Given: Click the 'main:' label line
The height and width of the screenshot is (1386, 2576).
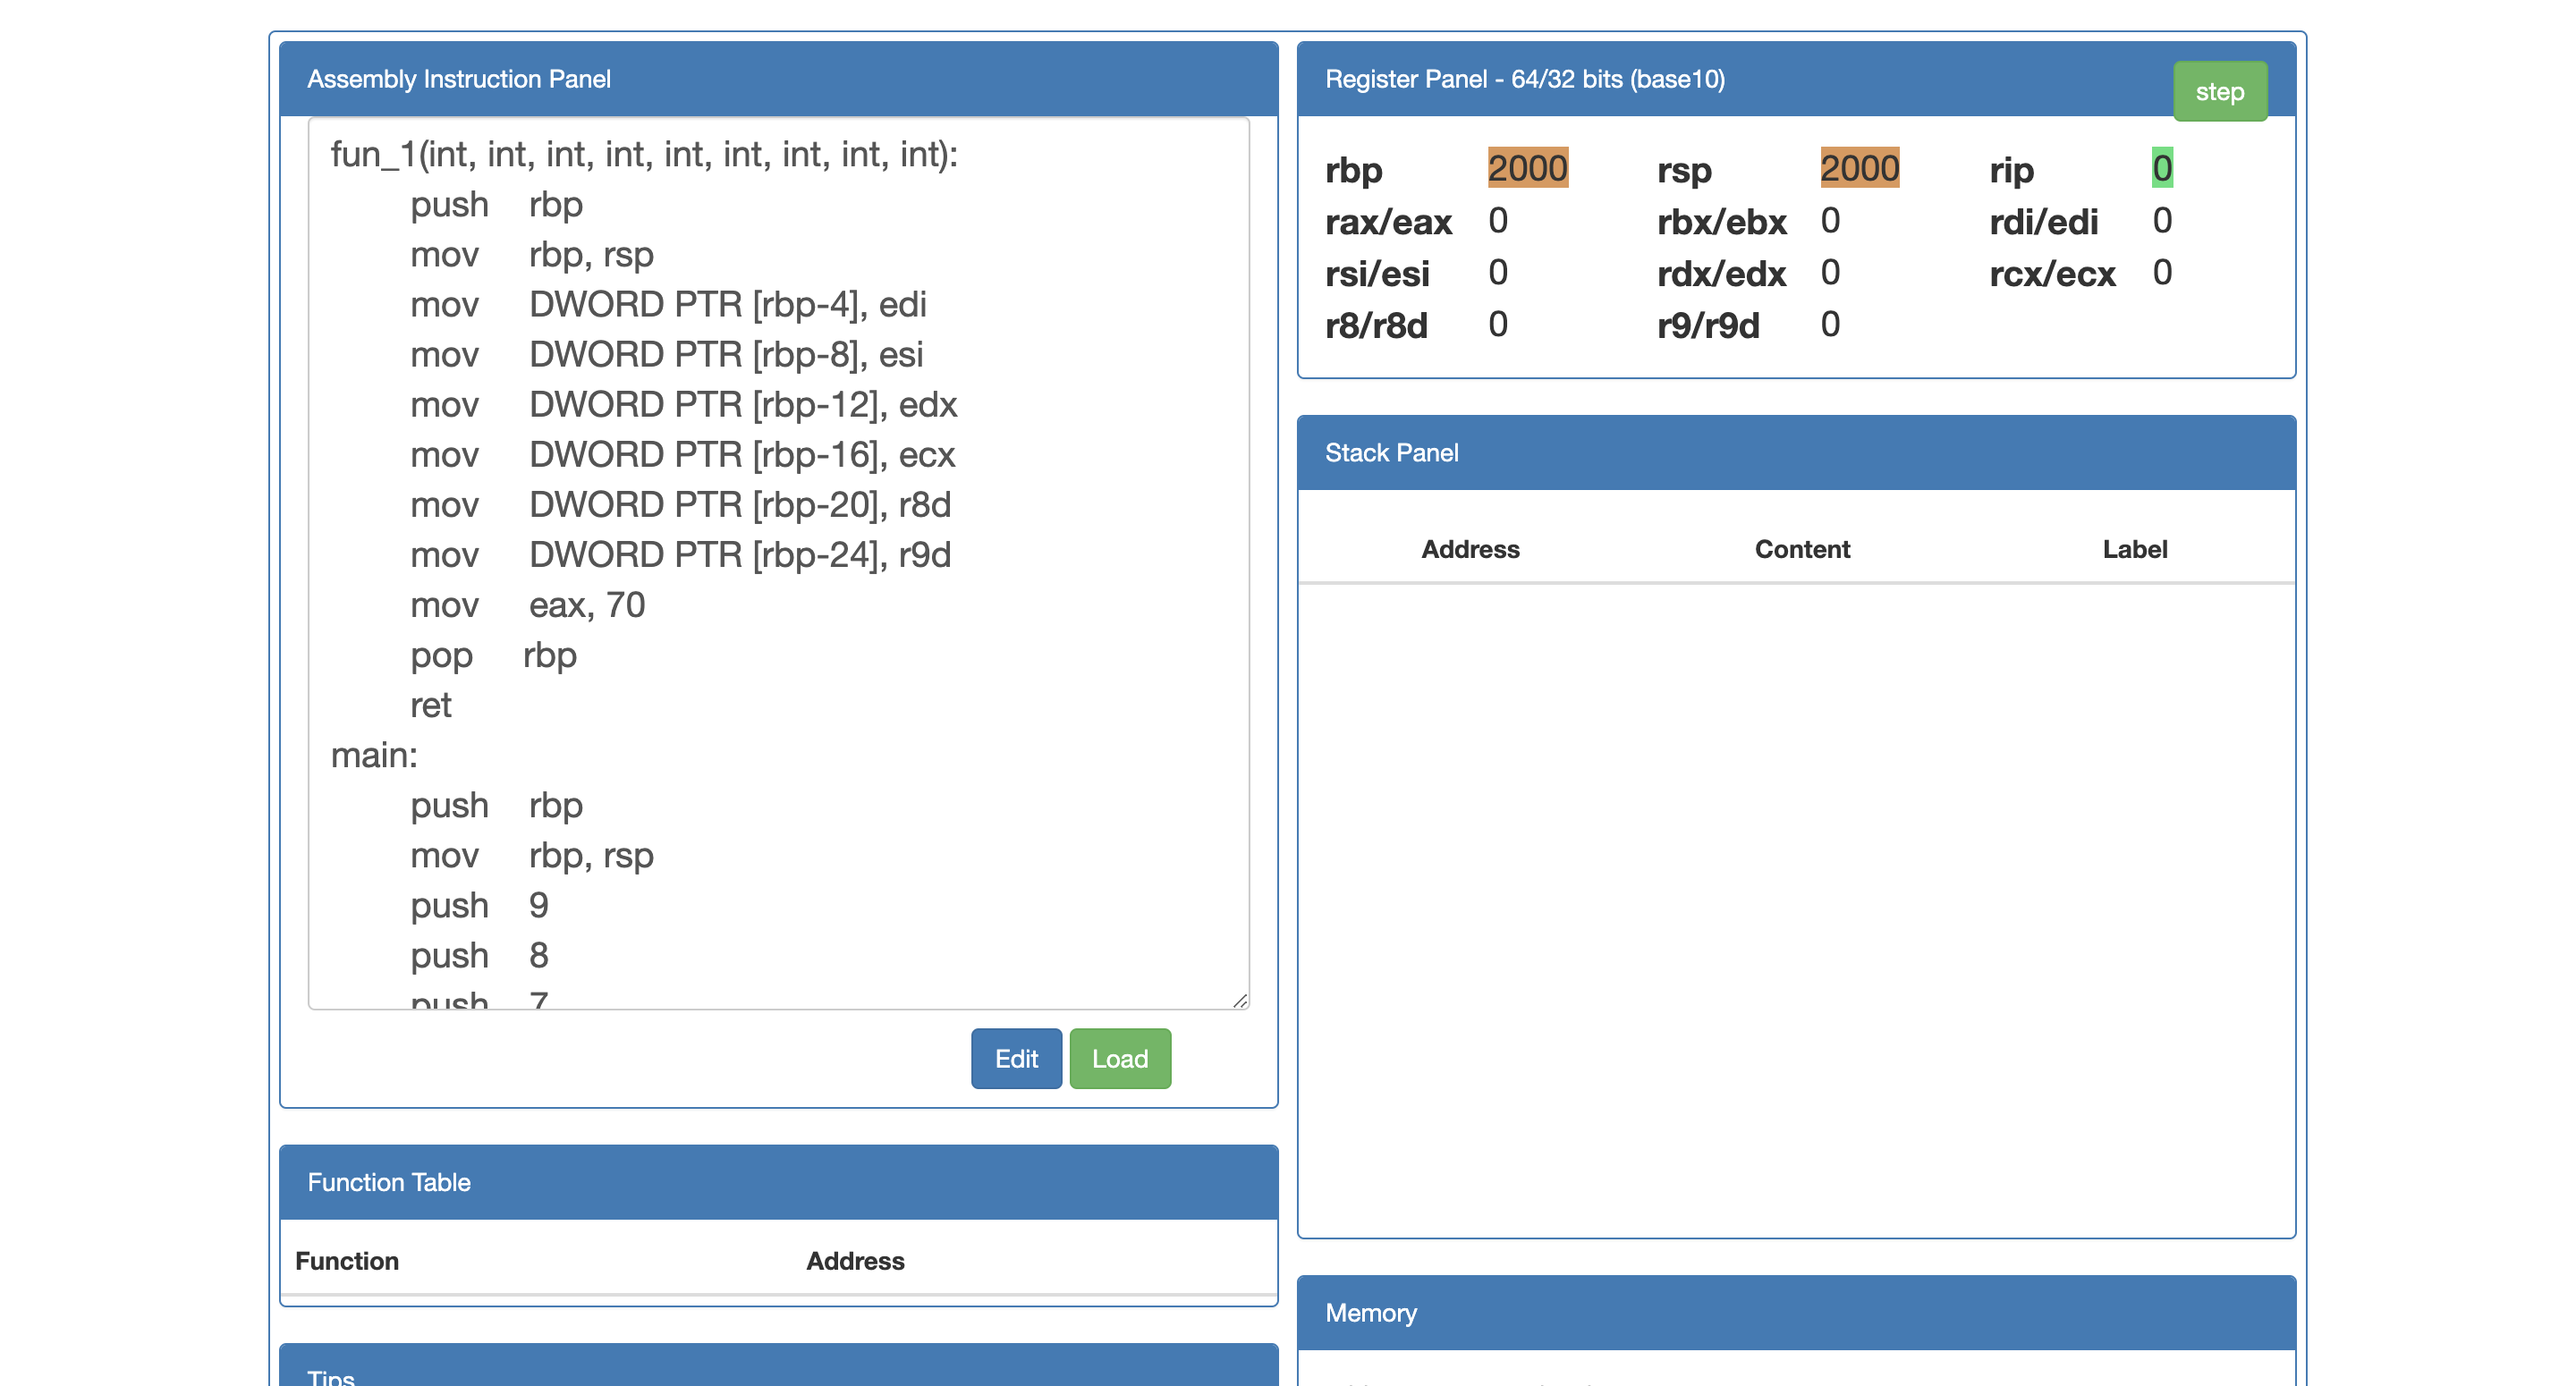Looking at the screenshot, I should (373, 755).
